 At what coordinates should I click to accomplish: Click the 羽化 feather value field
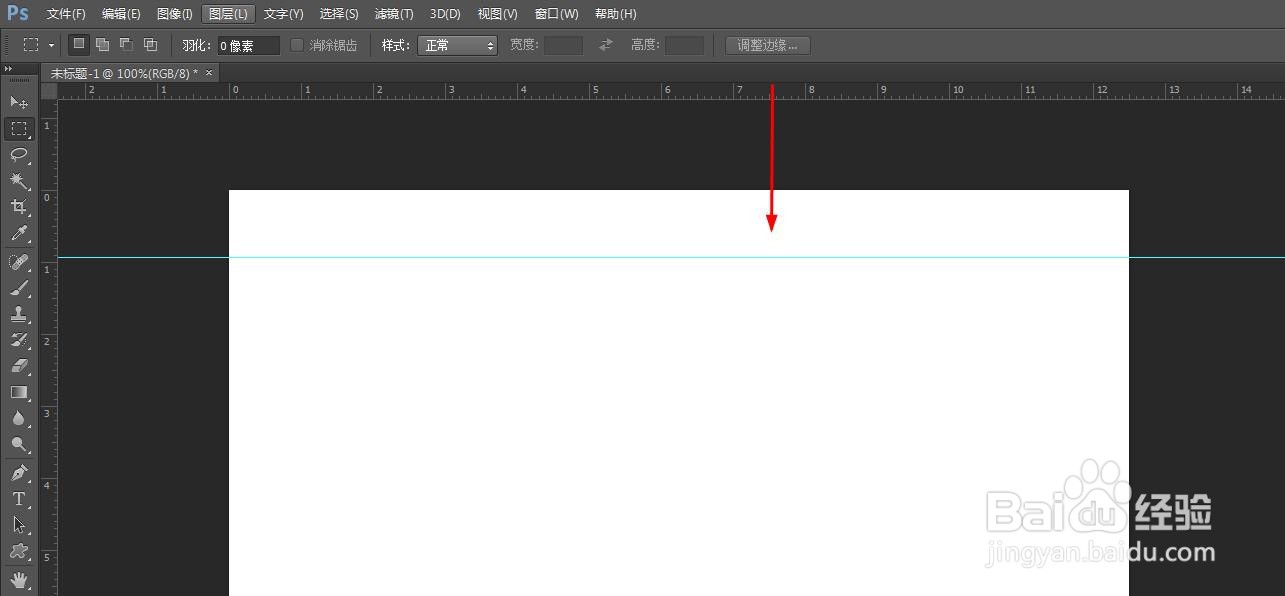tap(248, 45)
